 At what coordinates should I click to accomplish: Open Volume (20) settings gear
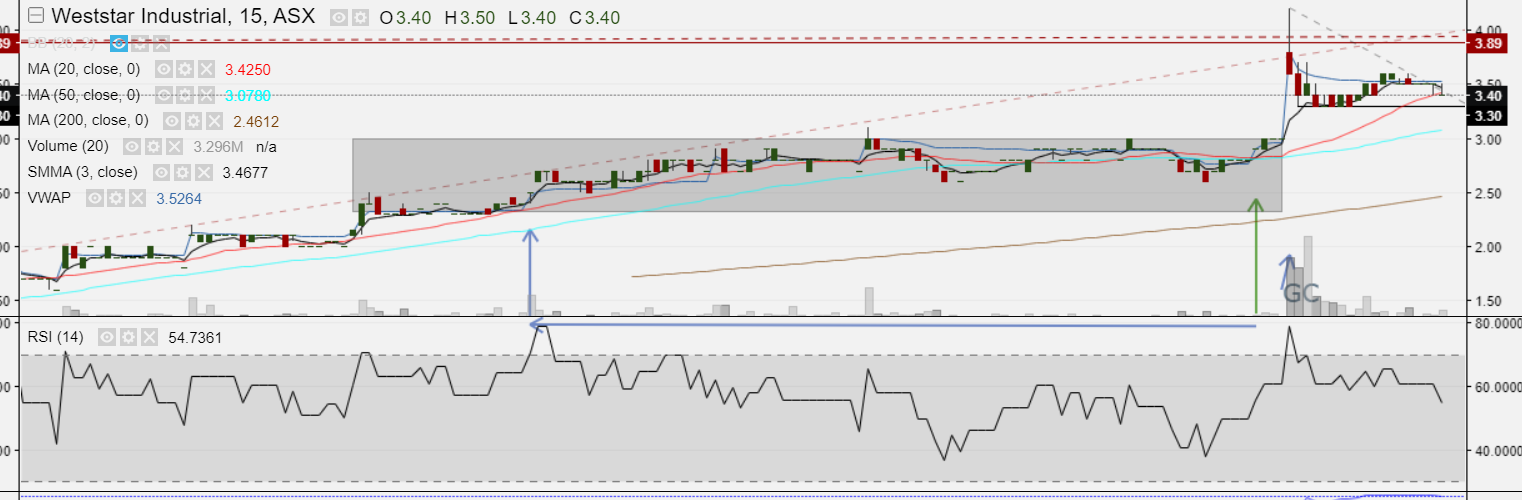(x=152, y=147)
